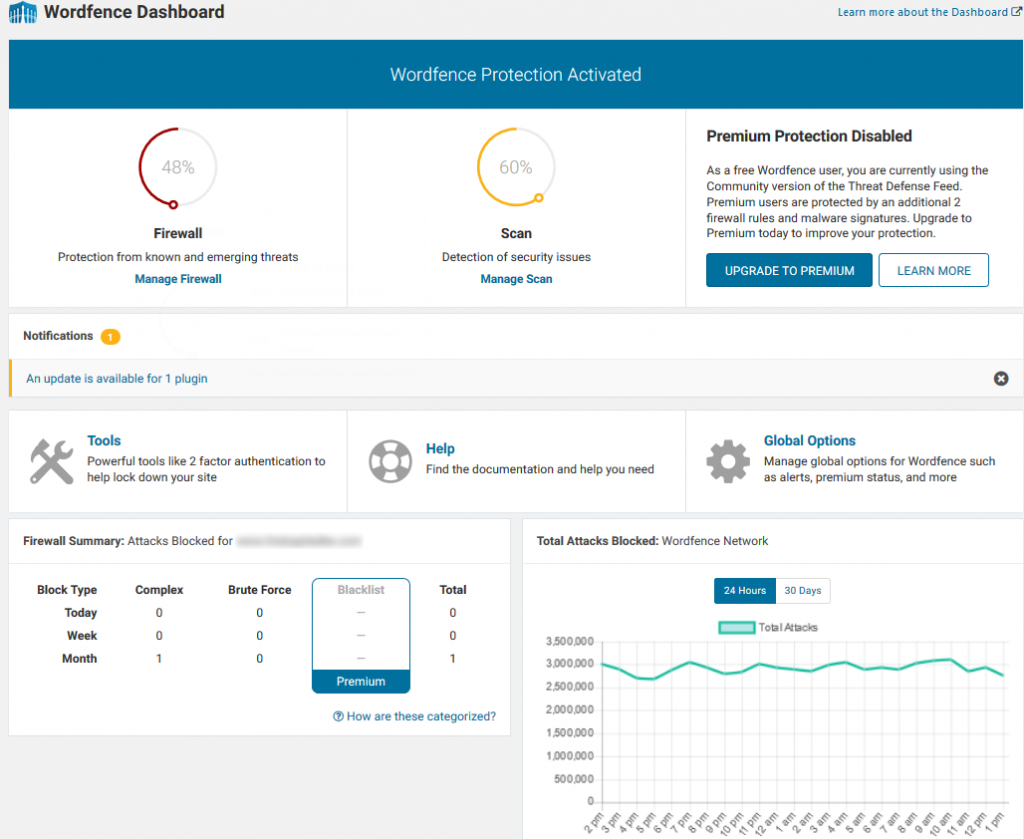Image resolution: width=1024 pixels, height=839 pixels.
Task: Click the Tools wrench and hammer icon
Action: point(52,462)
